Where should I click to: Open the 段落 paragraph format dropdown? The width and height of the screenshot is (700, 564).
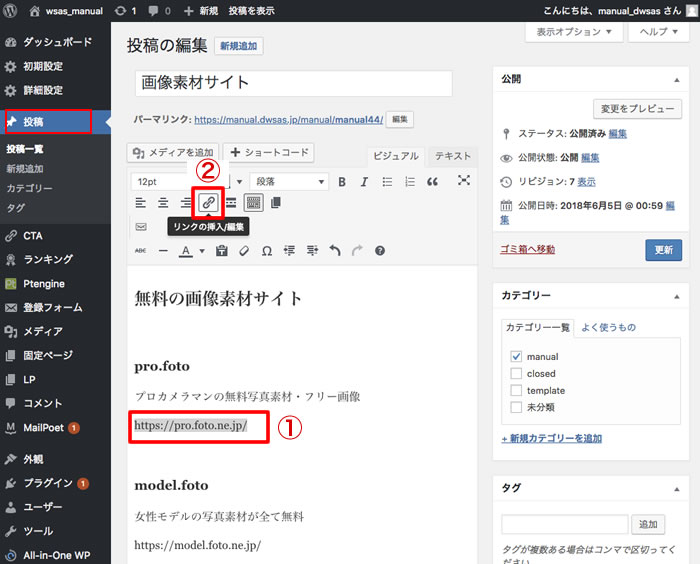(x=290, y=182)
